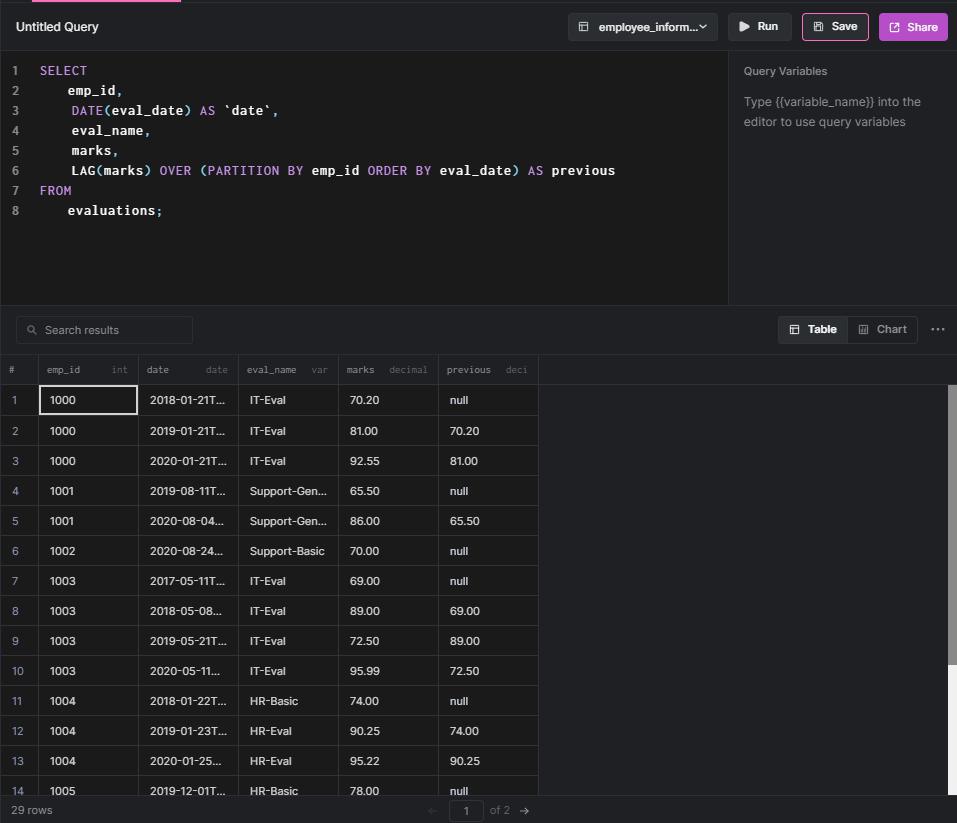Viewport: 957px width, 823px height.
Task: Click the FROM keyword in editor
Action: pos(56,190)
